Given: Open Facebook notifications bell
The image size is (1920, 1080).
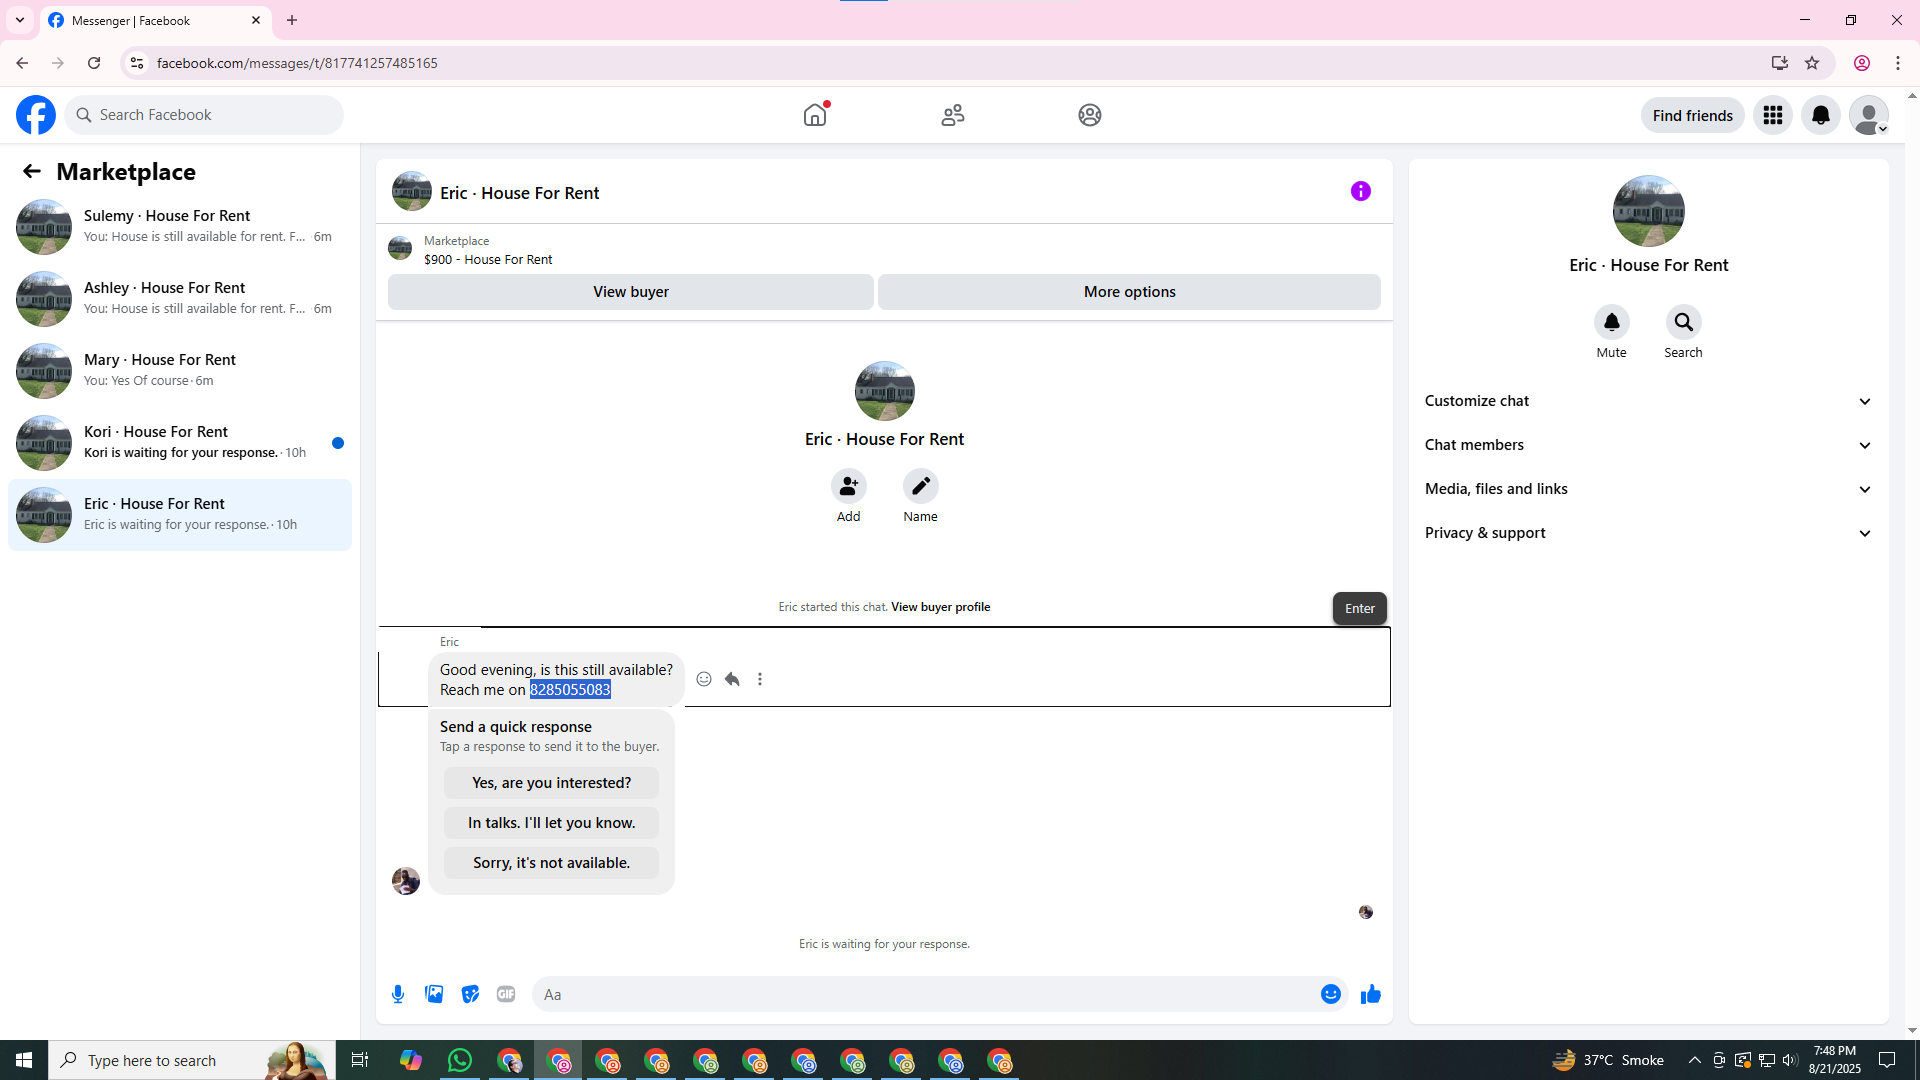Looking at the screenshot, I should tap(1820, 115).
